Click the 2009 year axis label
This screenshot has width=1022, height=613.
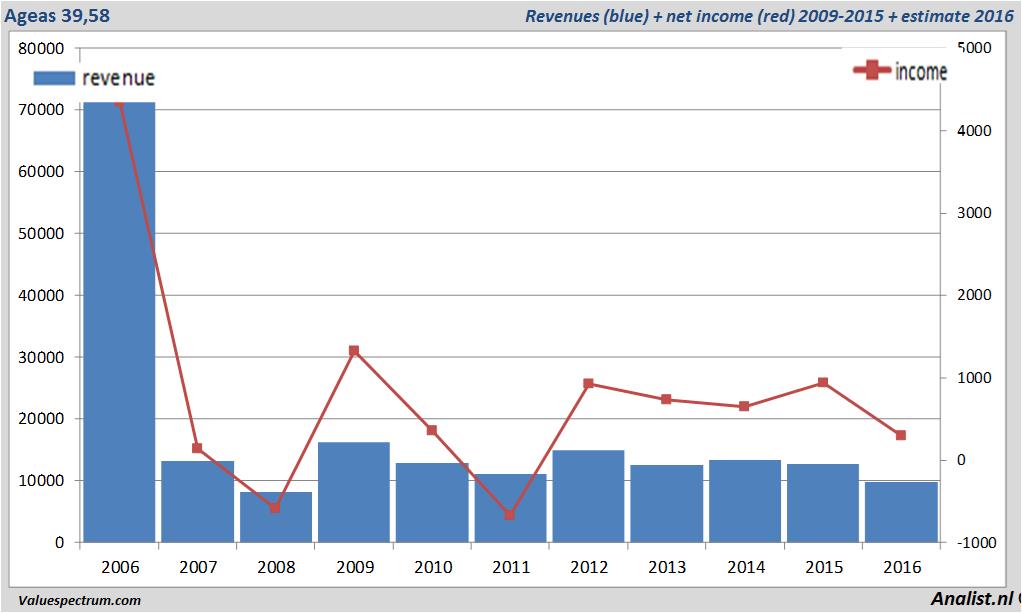click(355, 567)
